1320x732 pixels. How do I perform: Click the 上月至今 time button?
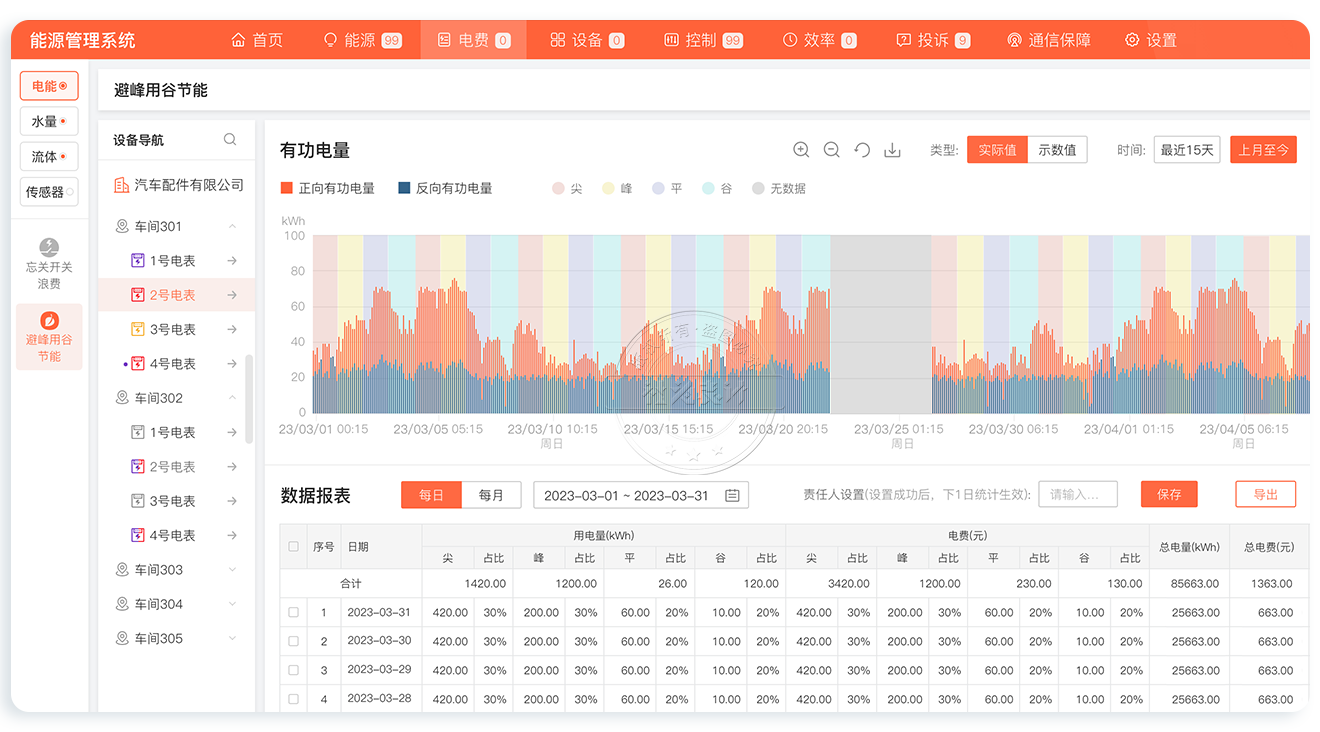coord(1263,150)
